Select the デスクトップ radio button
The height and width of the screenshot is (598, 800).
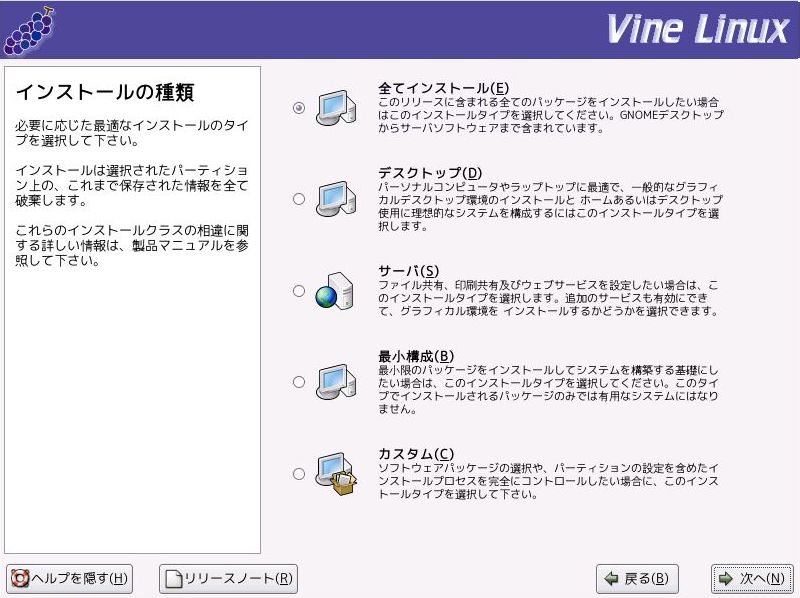[299, 199]
